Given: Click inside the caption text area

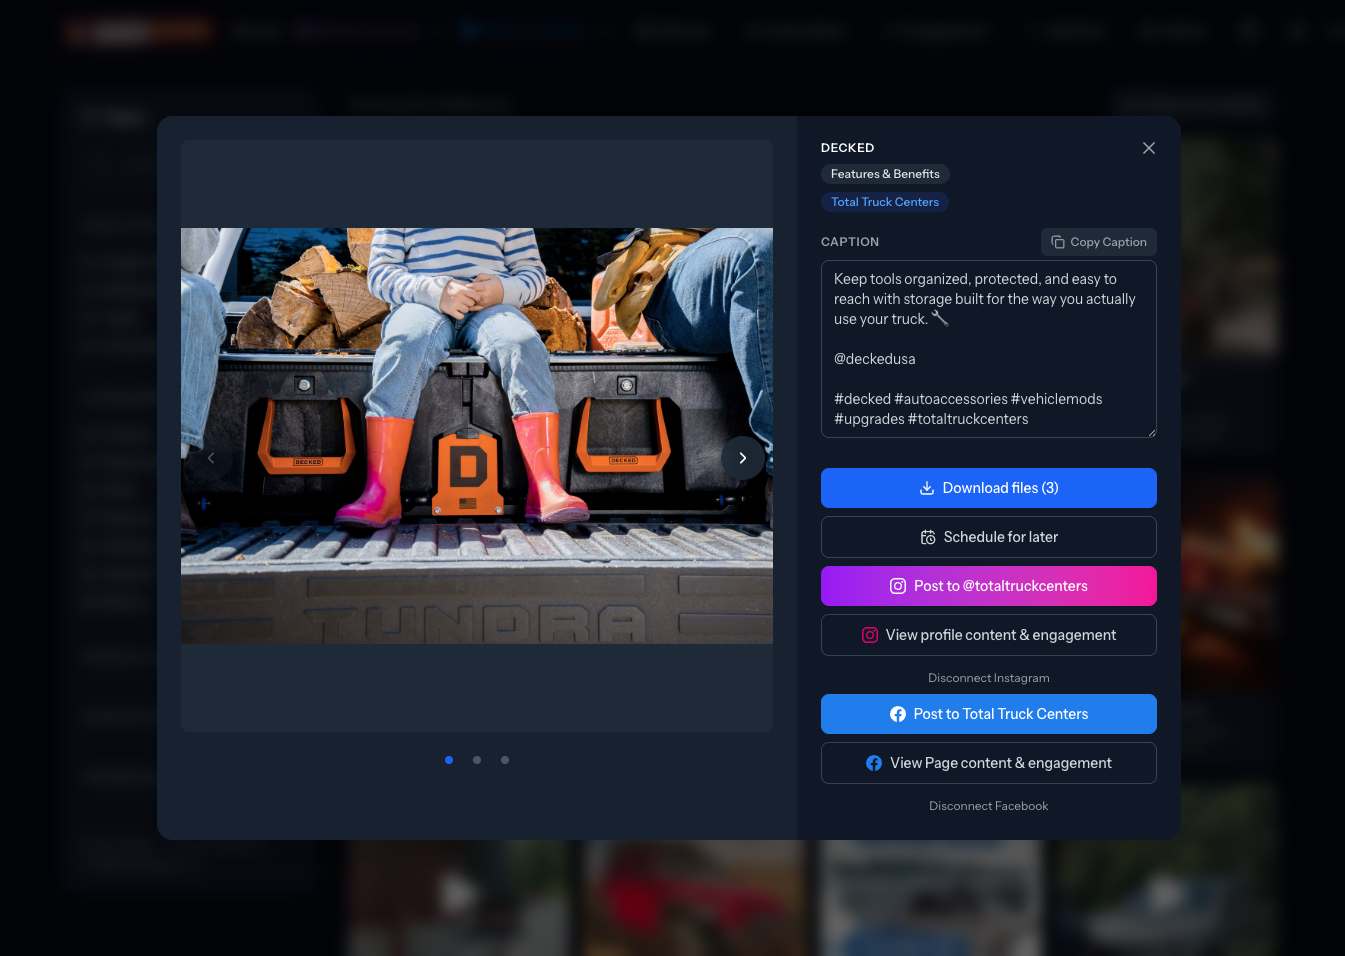Looking at the screenshot, I should [989, 349].
